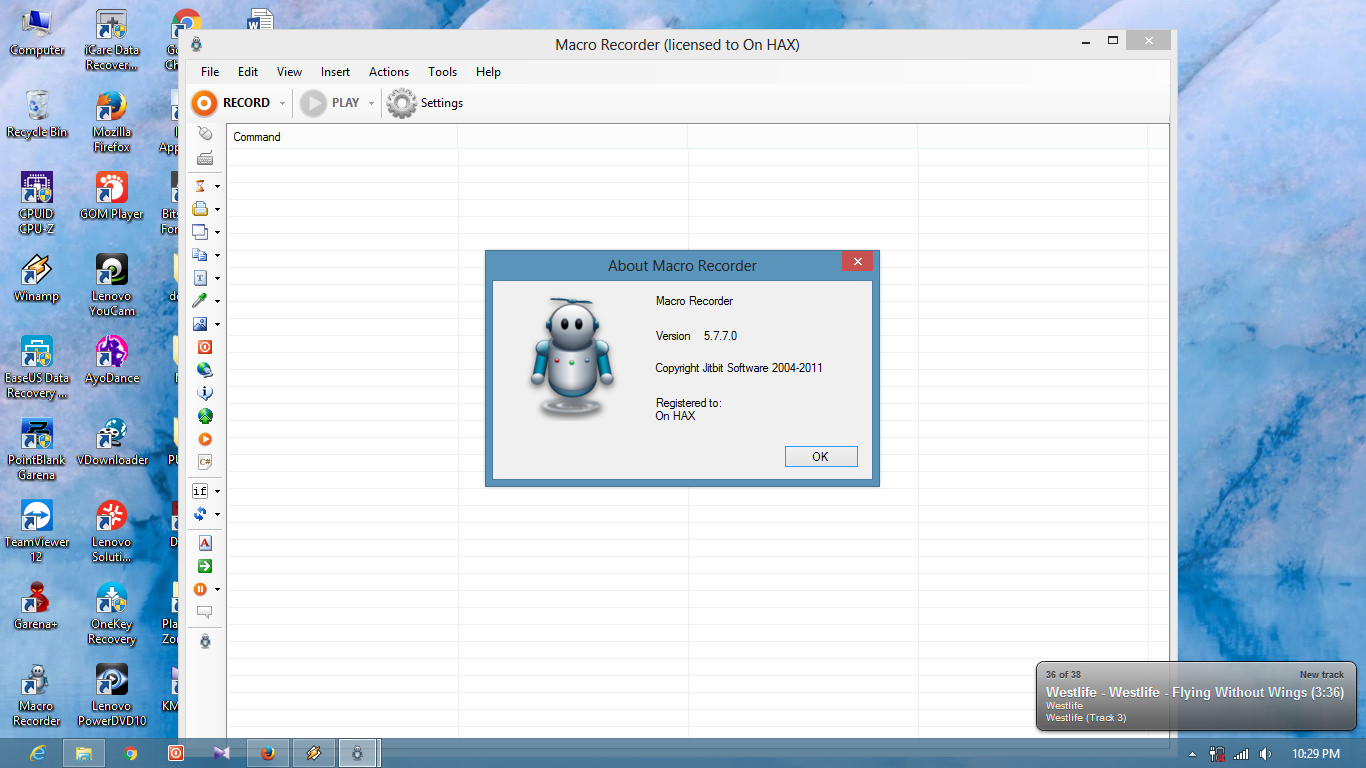
Task: Insert an IF statement command
Action: pyautogui.click(x=201, y=490)
